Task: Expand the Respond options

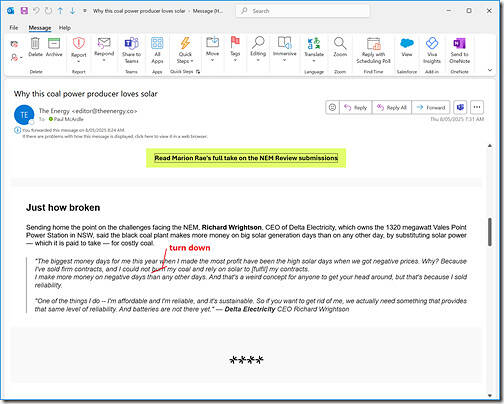Action: [x=104, y=49]
